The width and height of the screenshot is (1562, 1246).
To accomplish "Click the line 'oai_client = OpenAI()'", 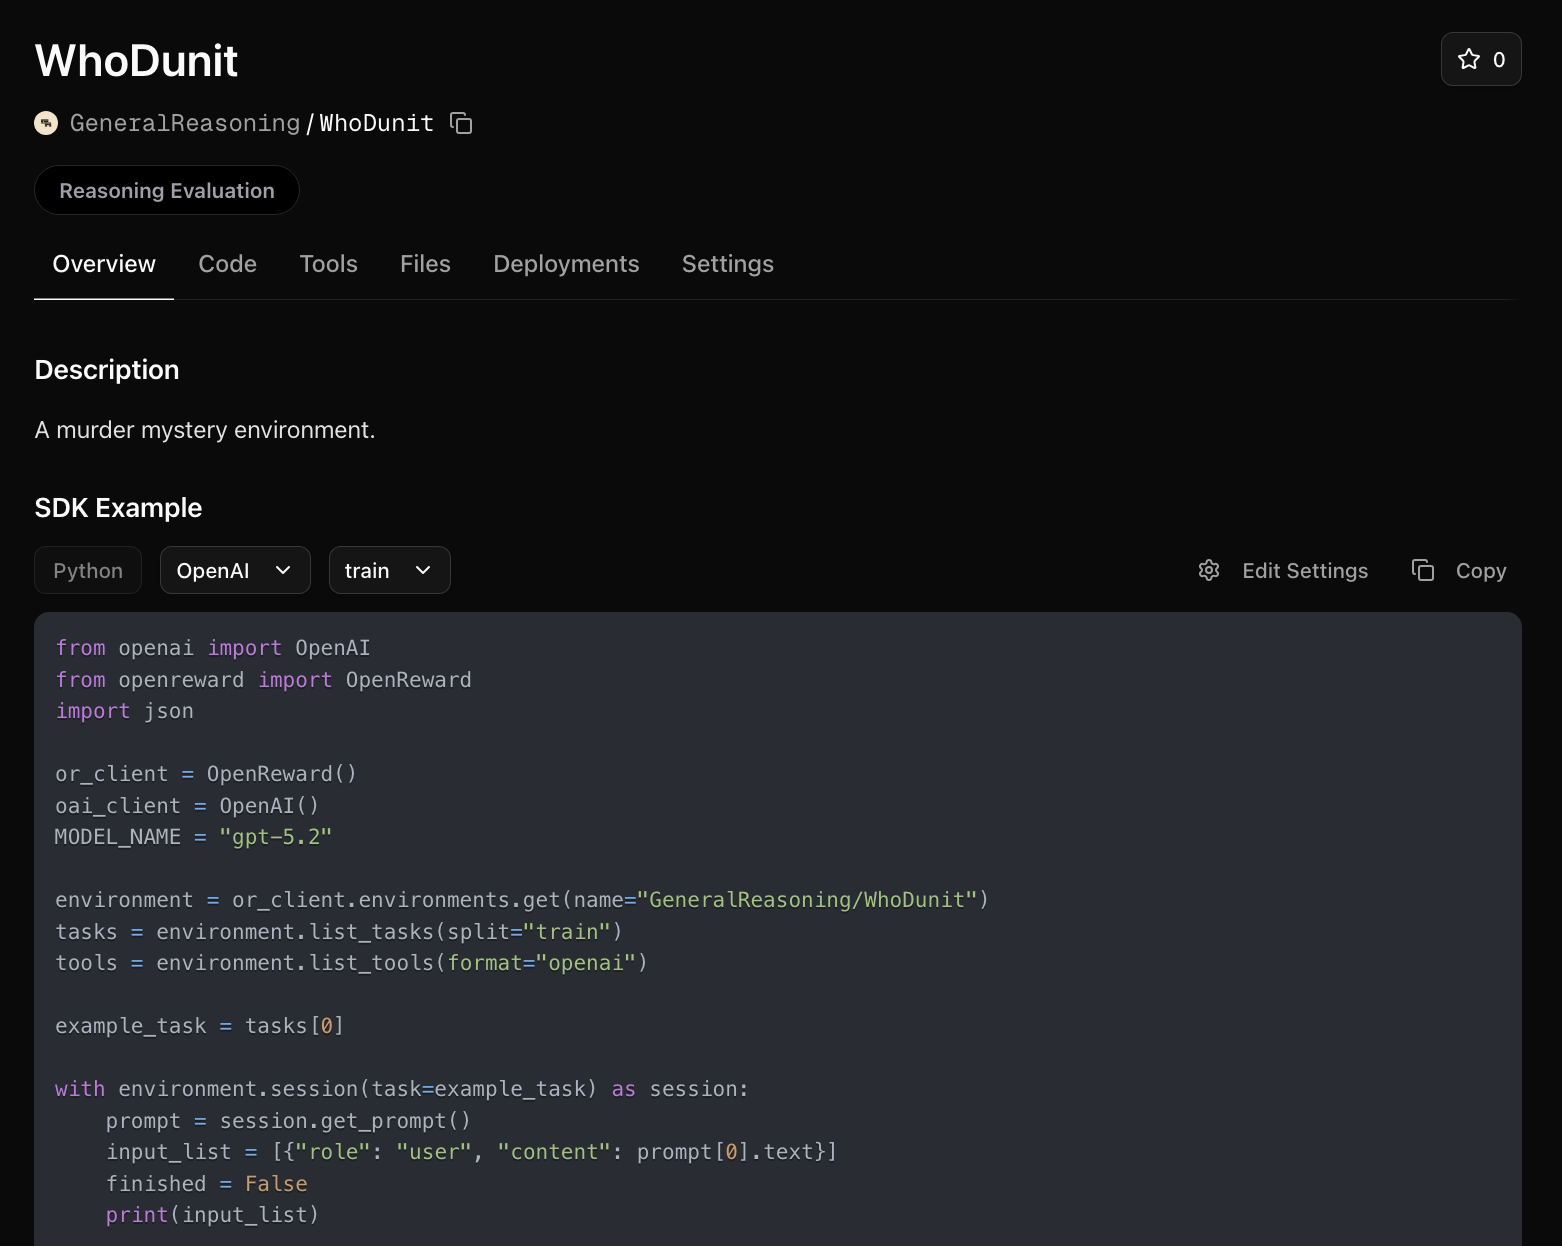I will pyautogui.click(x=187, y=806).
